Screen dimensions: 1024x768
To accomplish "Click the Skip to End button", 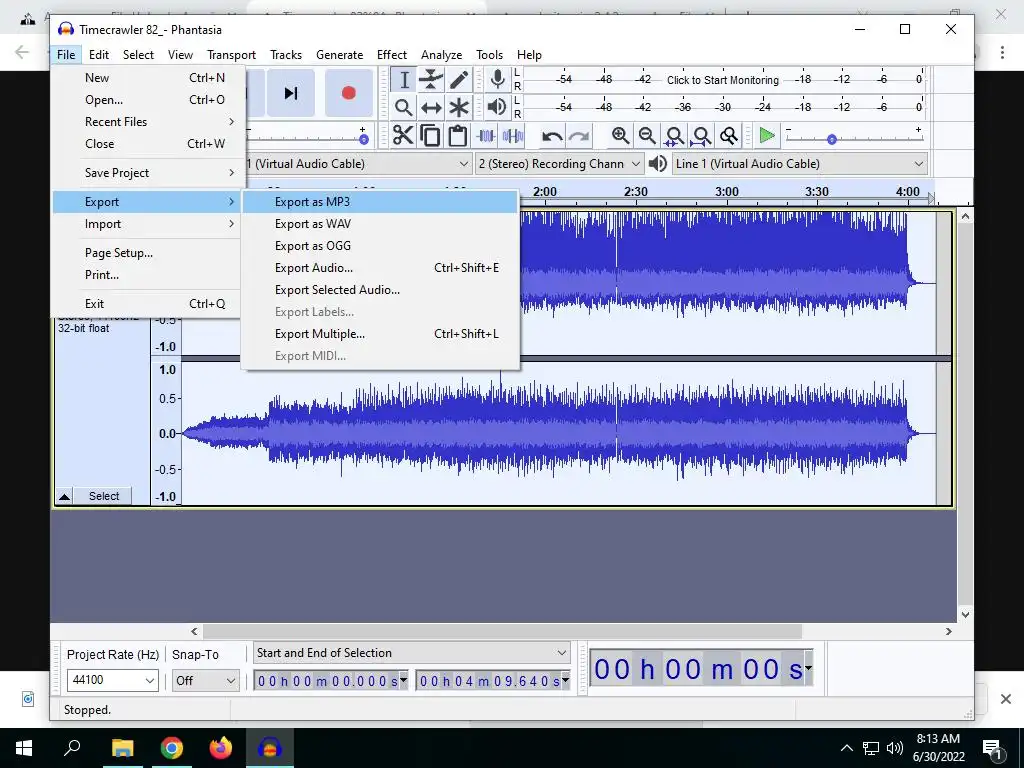I will [291, 93].
